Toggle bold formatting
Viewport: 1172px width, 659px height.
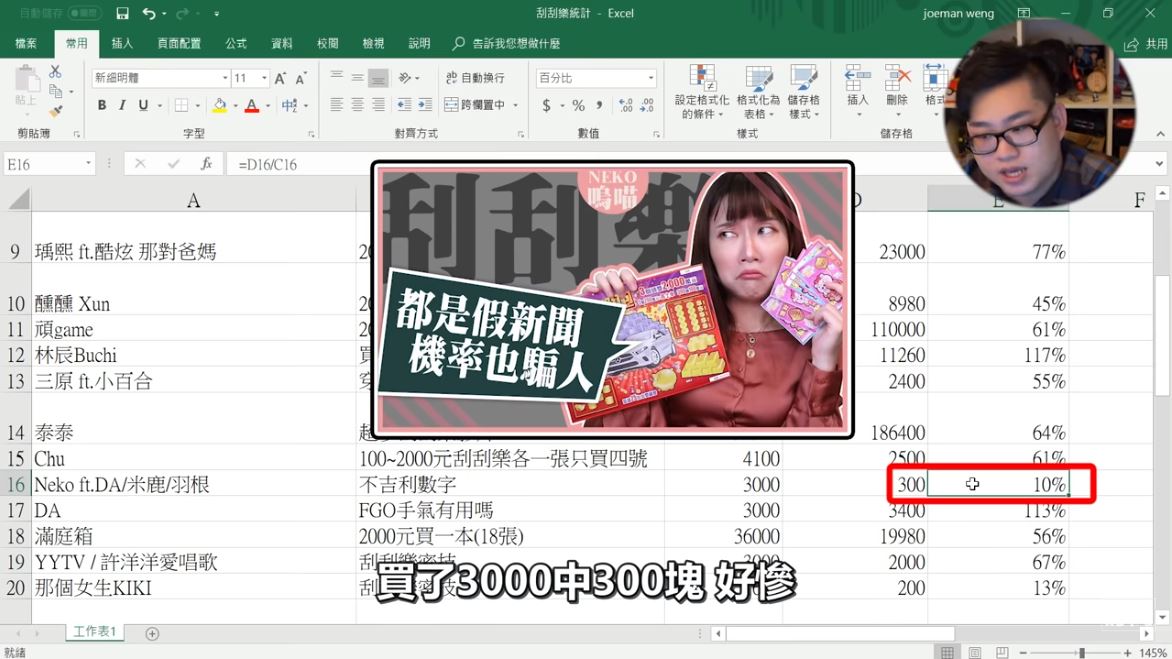click(102, 105)
